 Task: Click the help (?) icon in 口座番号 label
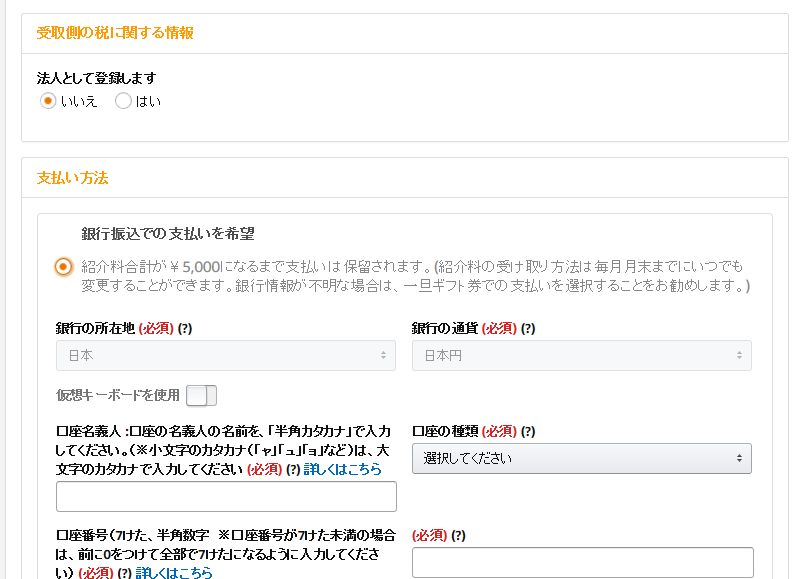(x=125, y=573)
